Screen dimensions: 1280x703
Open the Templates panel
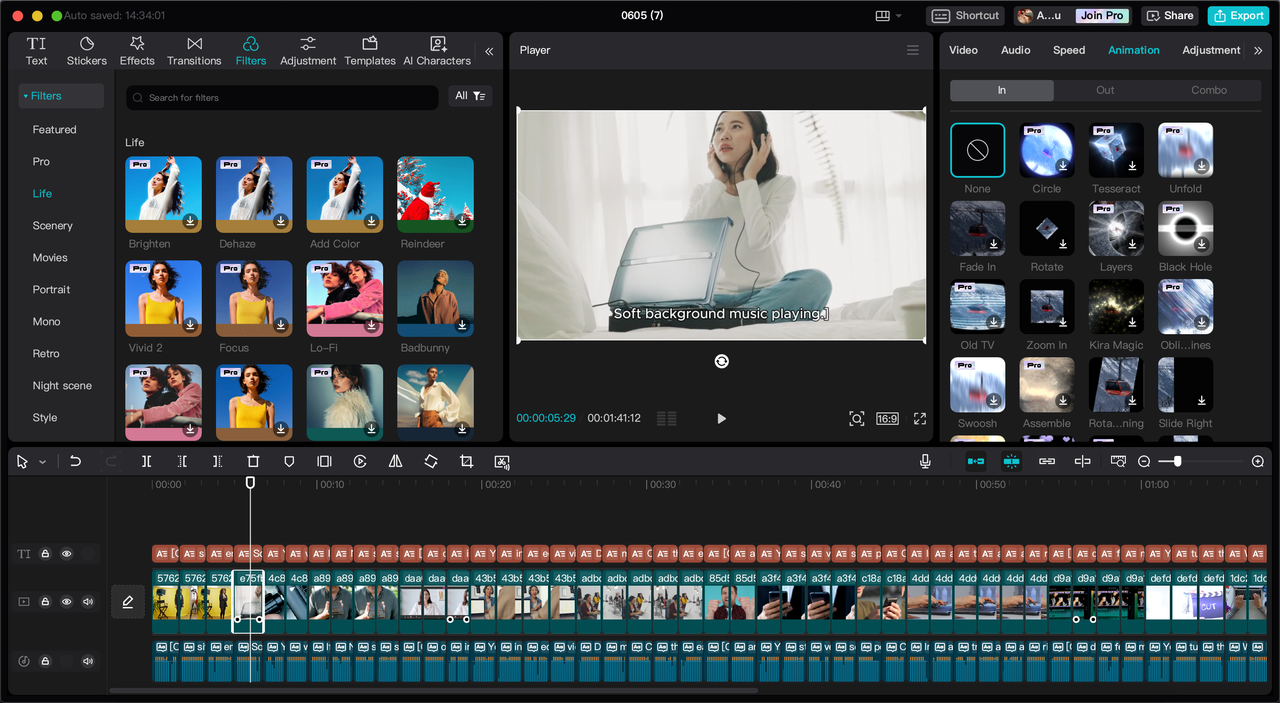coord(370,51)
